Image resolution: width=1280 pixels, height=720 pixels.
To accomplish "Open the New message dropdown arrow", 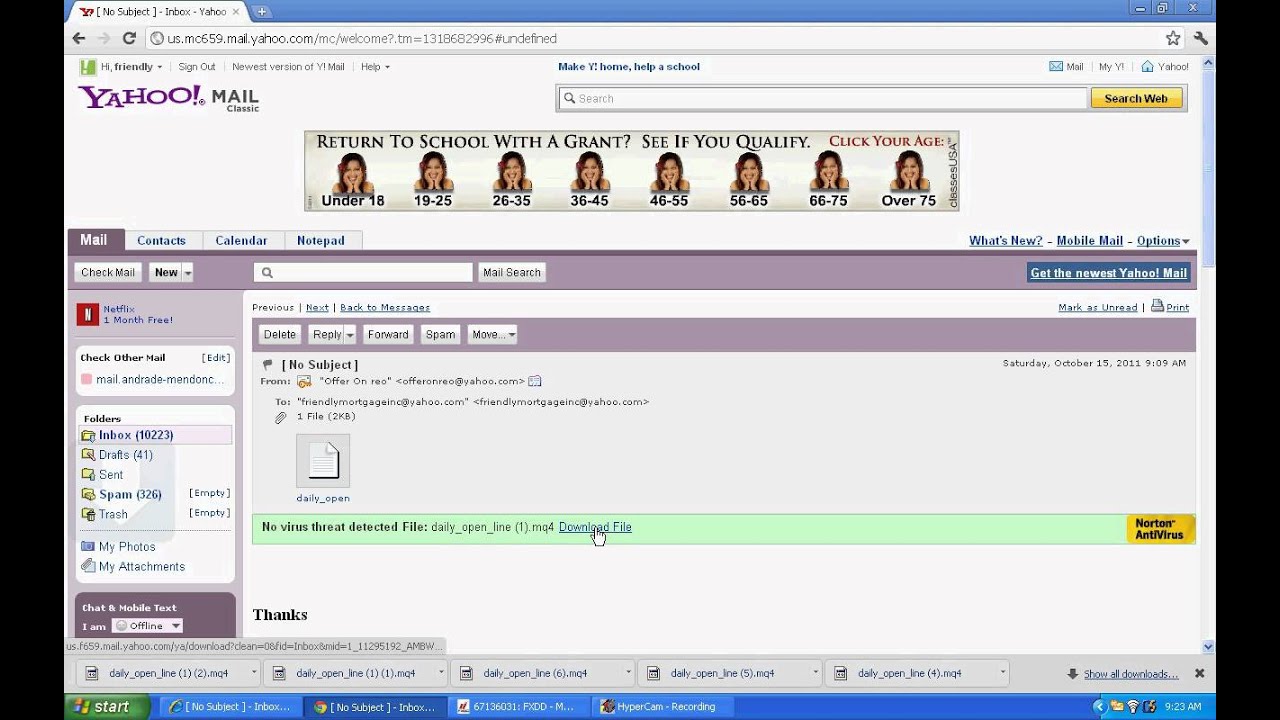I will (187, 272).
